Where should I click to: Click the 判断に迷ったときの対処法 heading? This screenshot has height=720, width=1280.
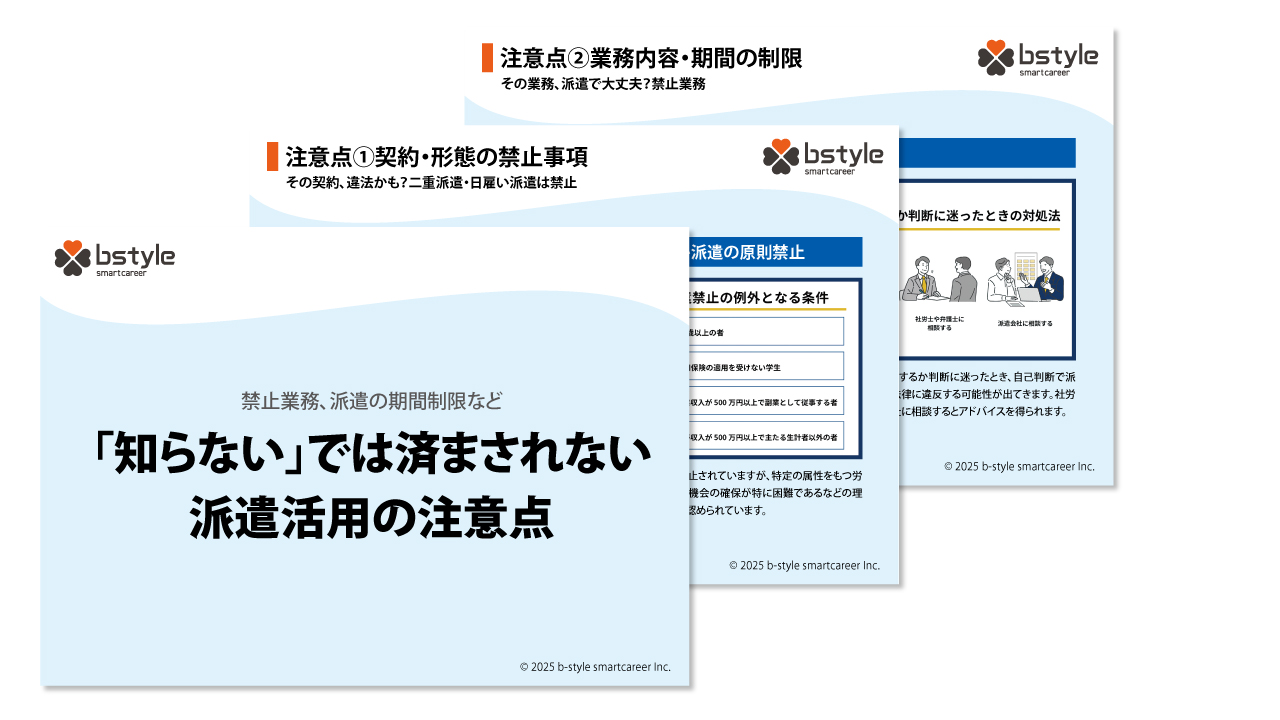pyautogui.click(x=980, y=215)
